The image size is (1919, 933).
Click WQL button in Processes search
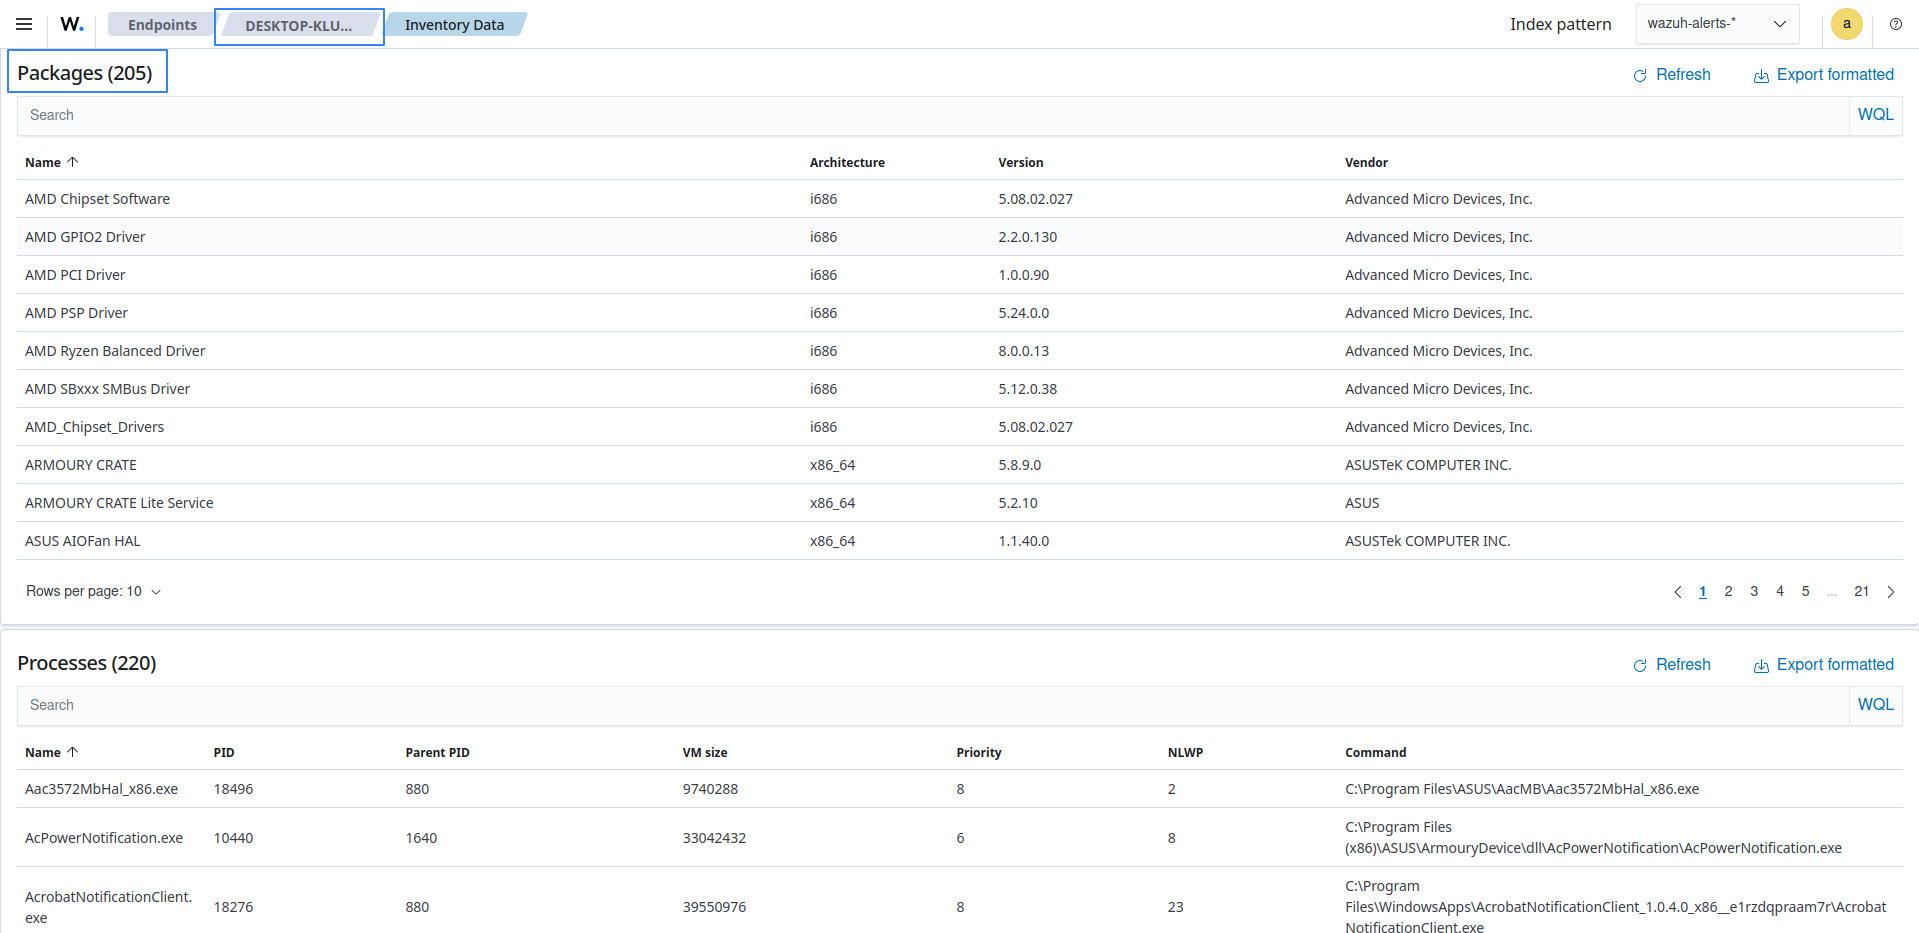point(1875,705)
